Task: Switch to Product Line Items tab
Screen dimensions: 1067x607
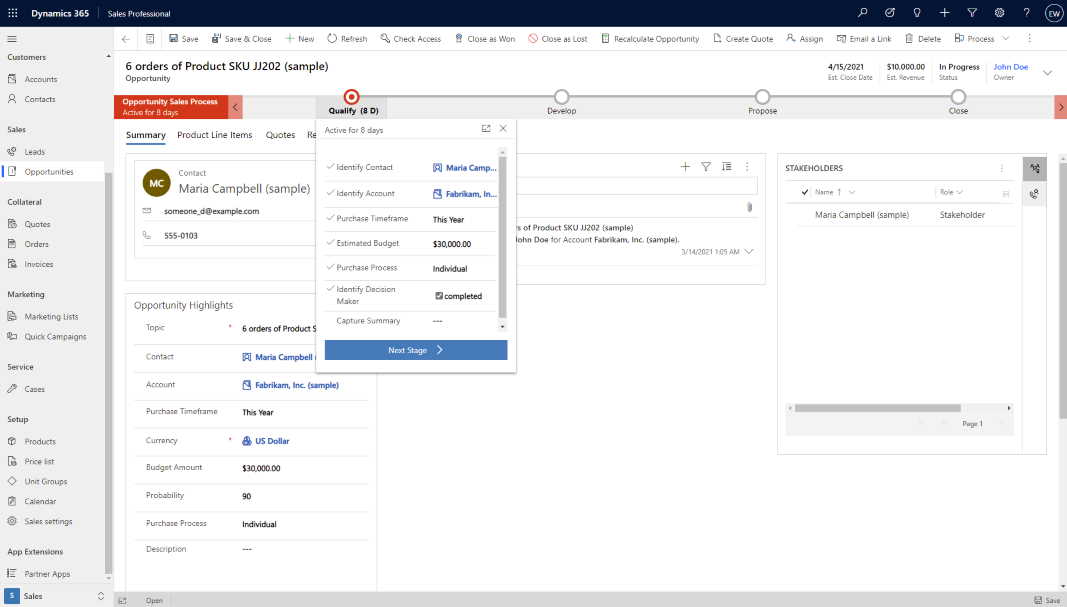Action: coord(214,135)
